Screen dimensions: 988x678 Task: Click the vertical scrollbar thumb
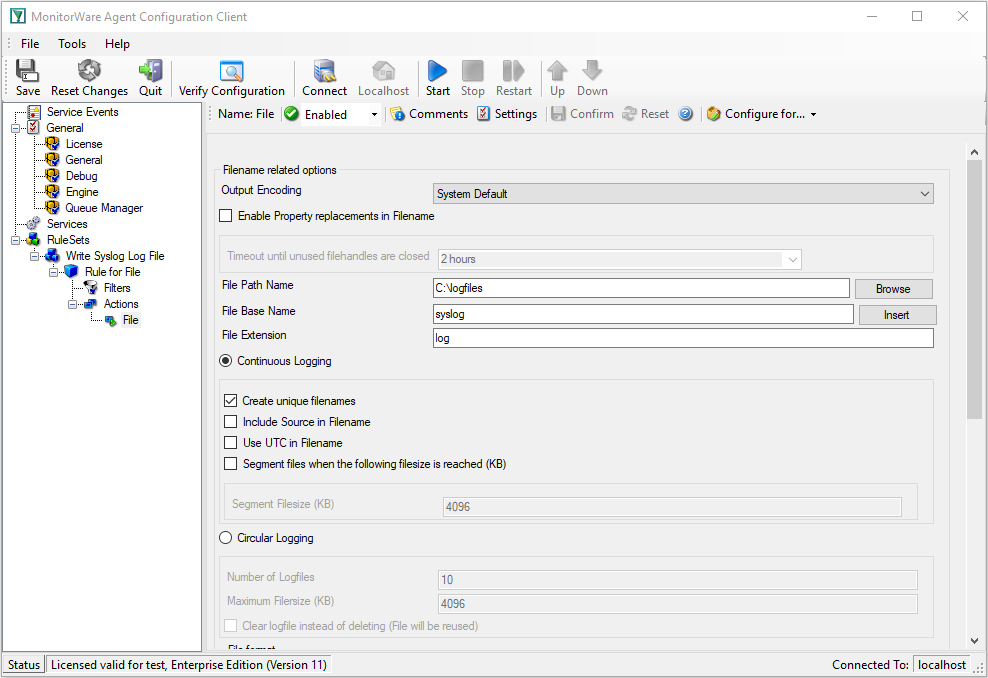[x=974, y=290]
